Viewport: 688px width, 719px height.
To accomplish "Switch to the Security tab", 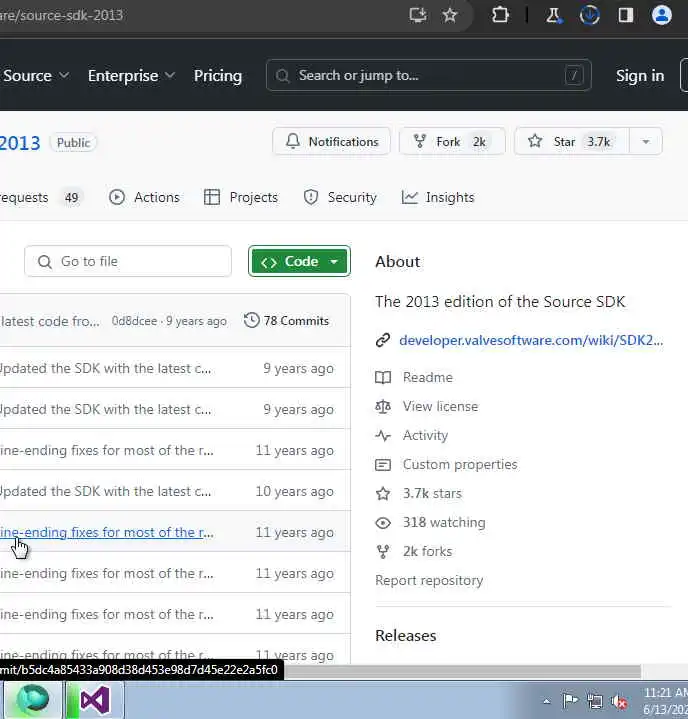I will click(x=340, y=197).
